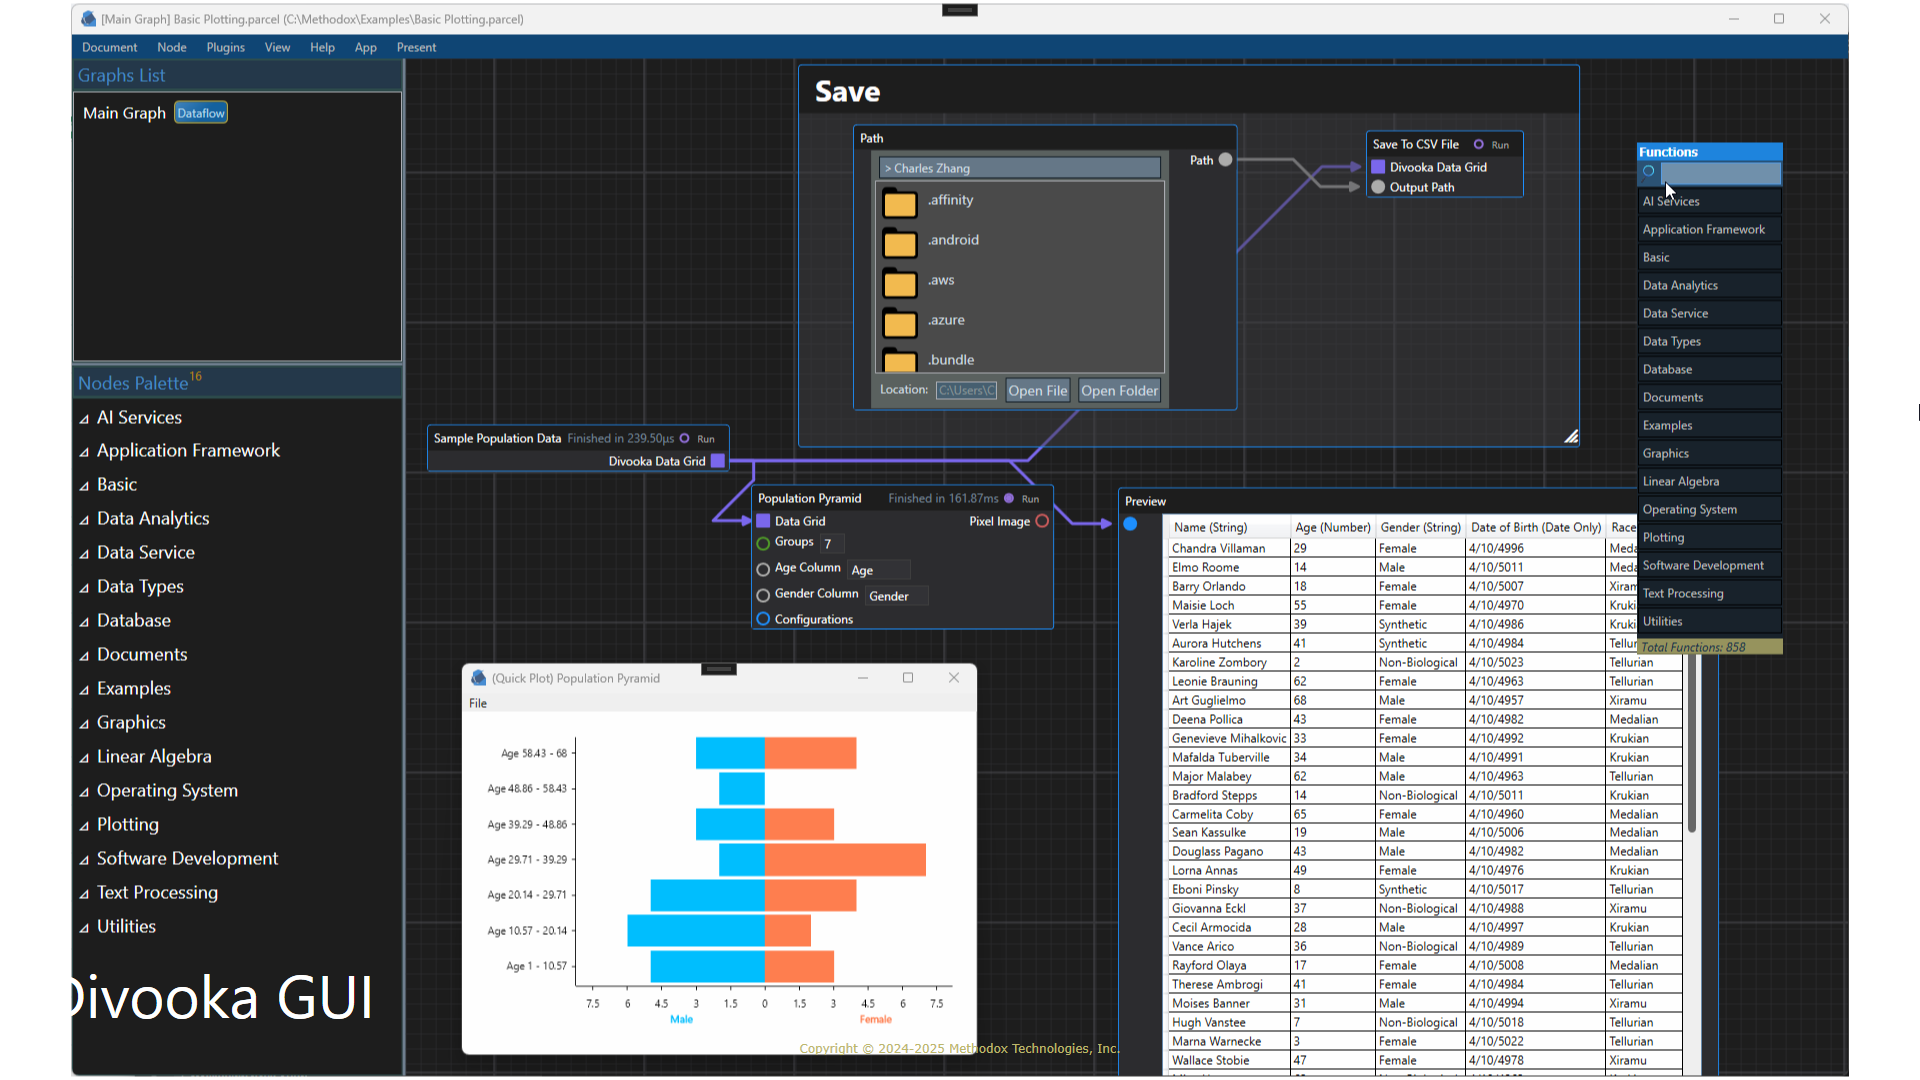This screenshot has width=1920, height=1080.
Task: Expand Plotting in Nodes Palette
Action: pos(84,826)
